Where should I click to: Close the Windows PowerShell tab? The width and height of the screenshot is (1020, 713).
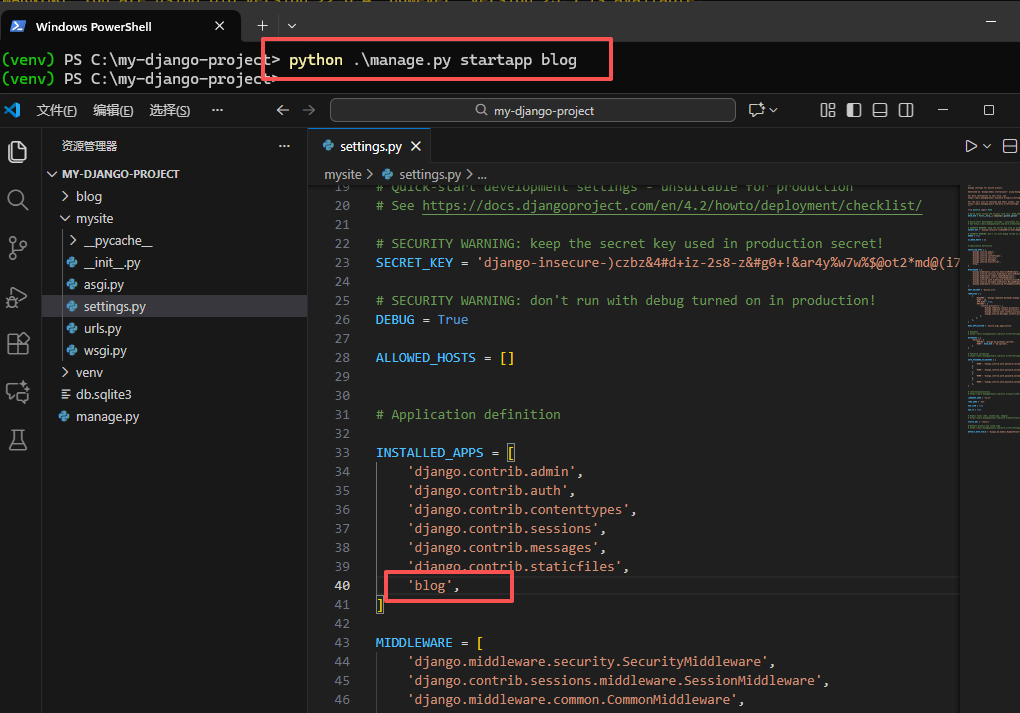pyautogui.click(x=220, y=26)
